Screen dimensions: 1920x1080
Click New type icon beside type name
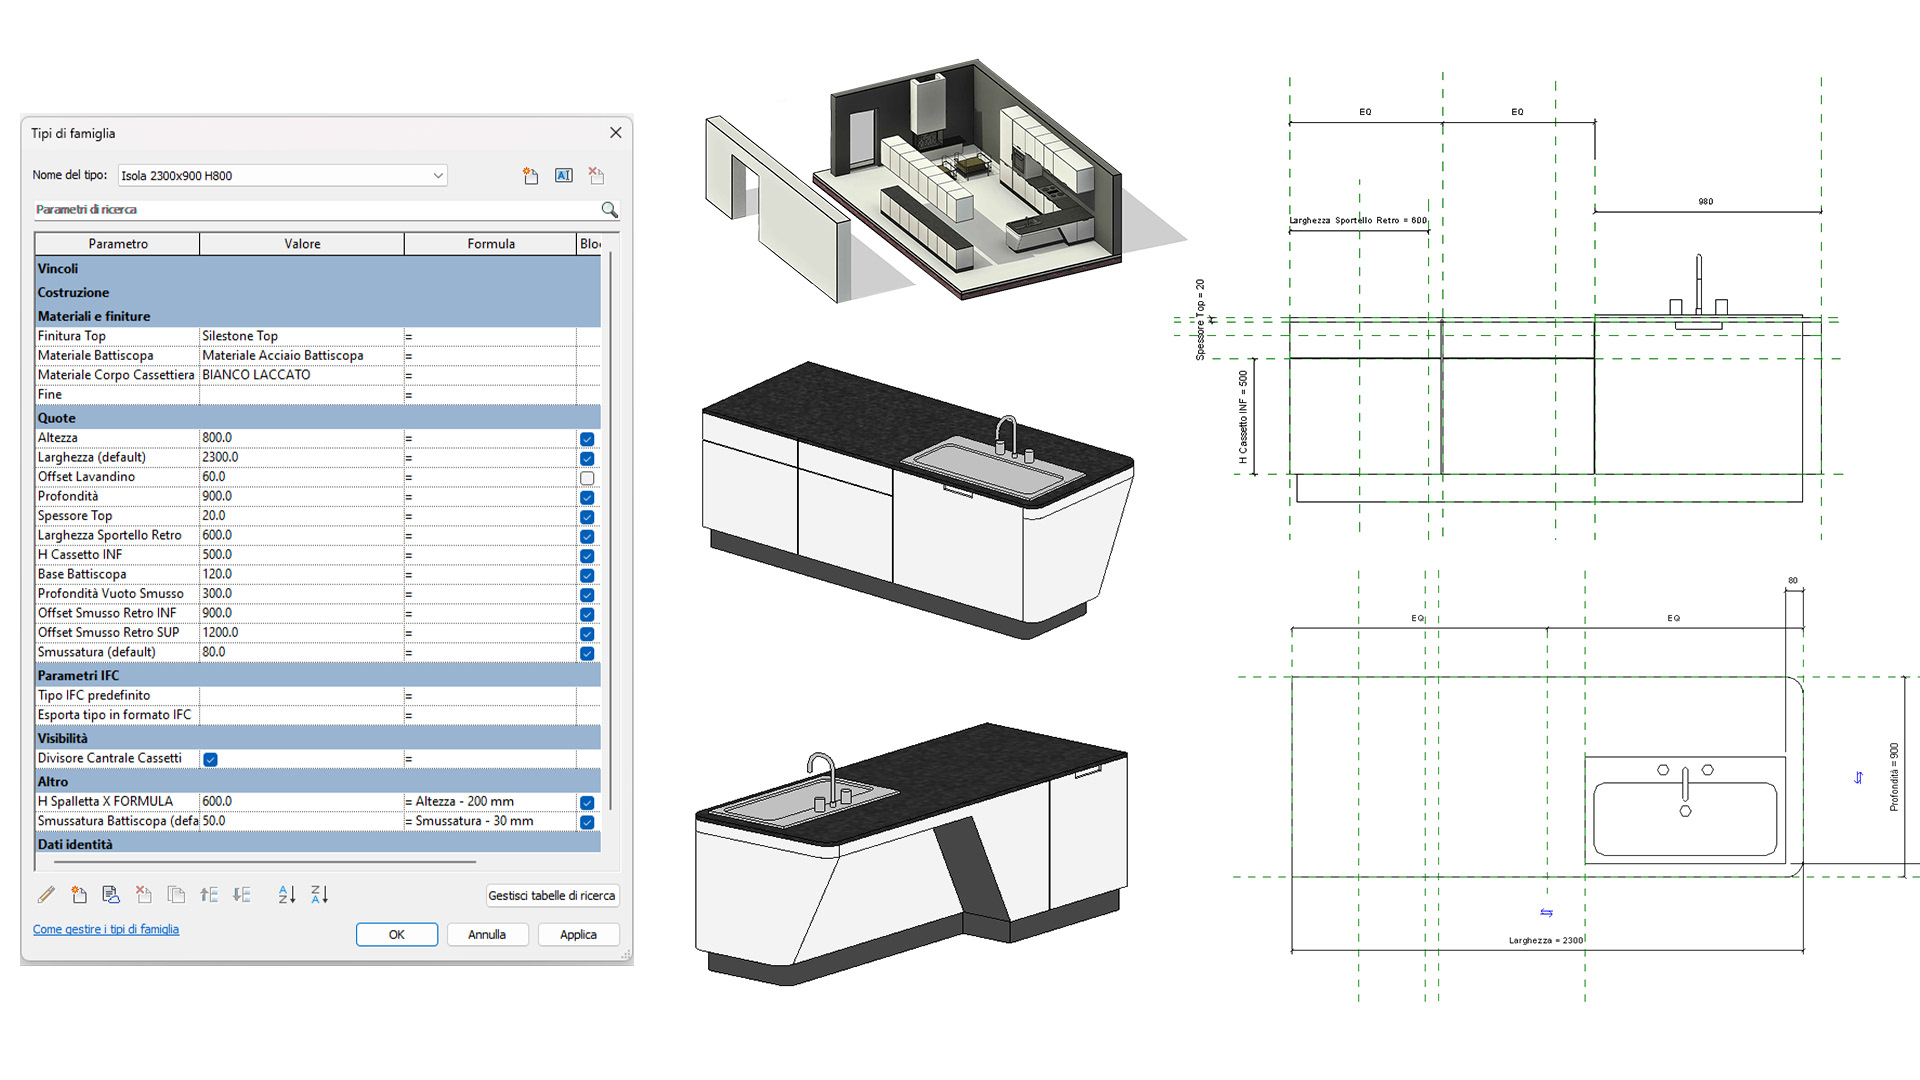[x=530, y=176]
